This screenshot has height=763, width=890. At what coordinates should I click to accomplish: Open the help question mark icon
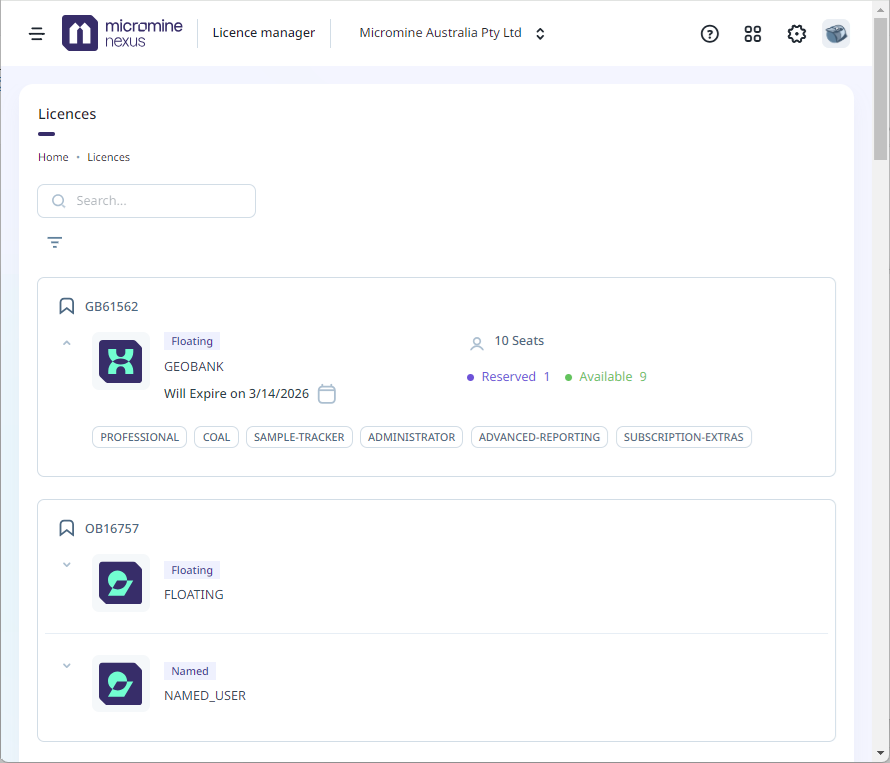pos(709,33)
